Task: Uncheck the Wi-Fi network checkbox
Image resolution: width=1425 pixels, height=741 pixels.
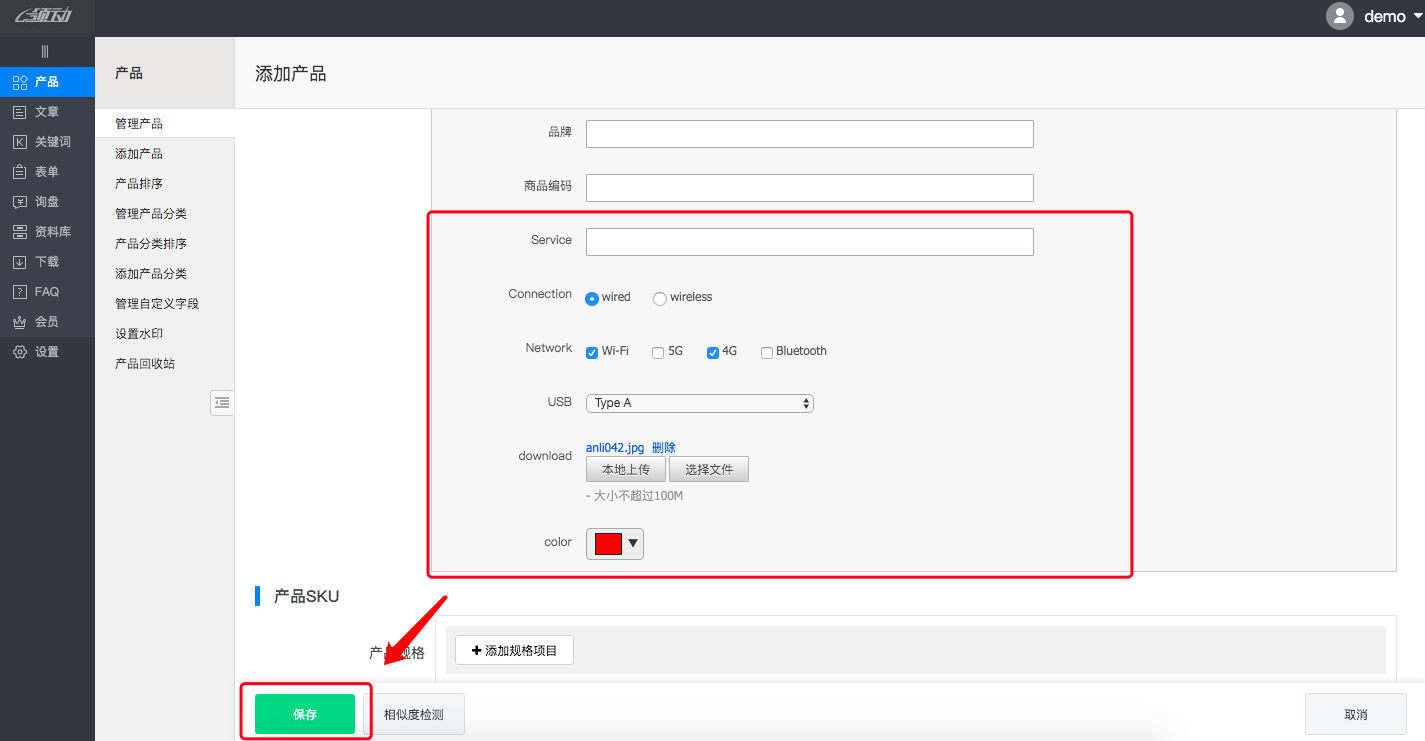Action: click(592, 352)
